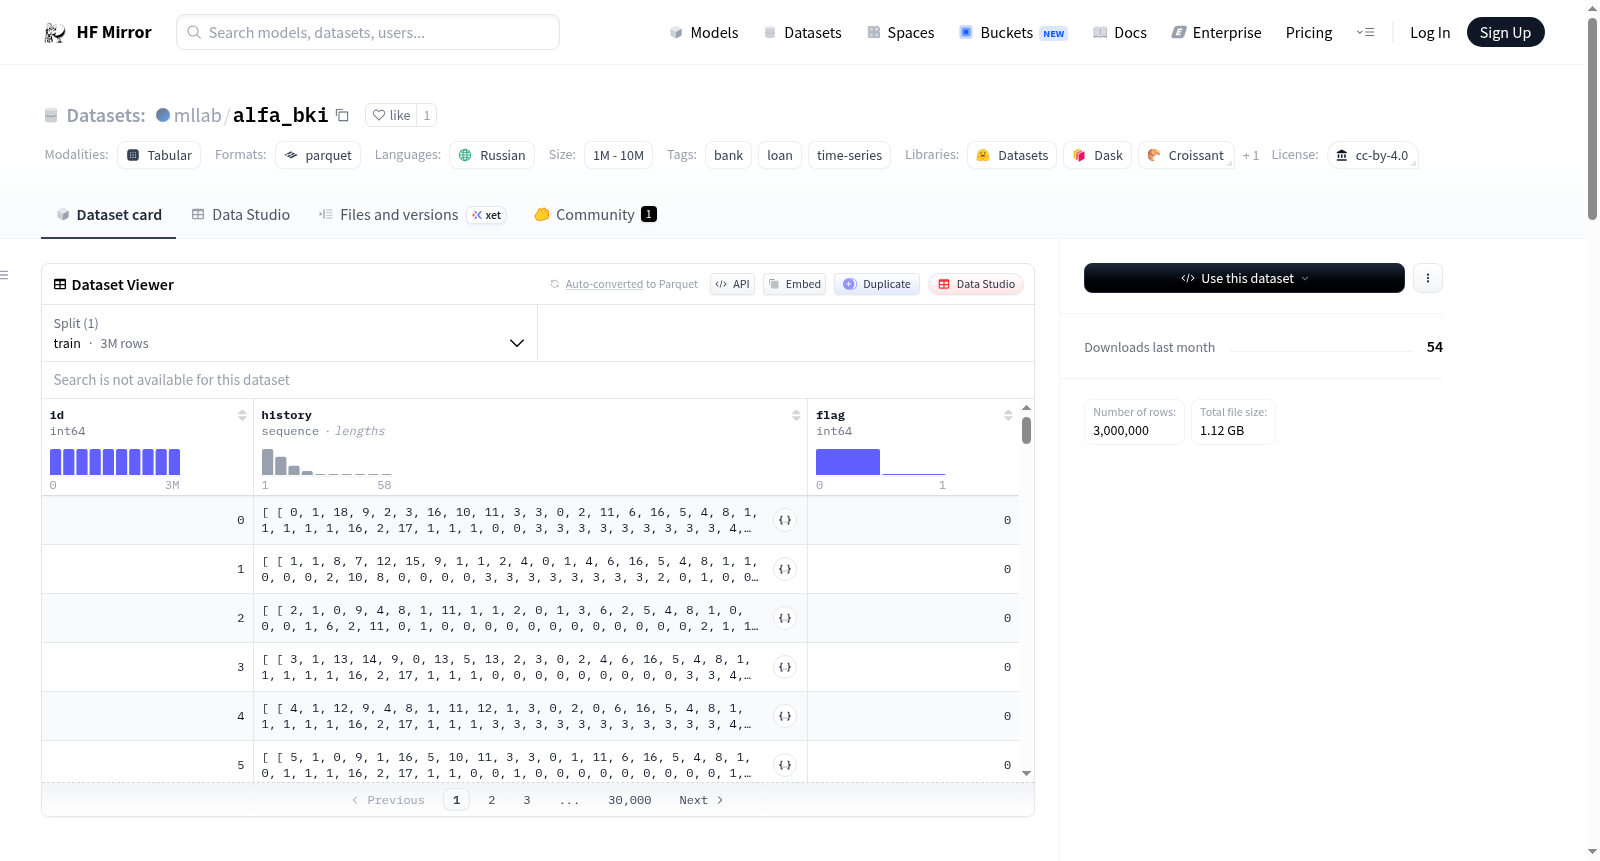
Task: Switch to Data Studio tab
Action: click(241, 215)
